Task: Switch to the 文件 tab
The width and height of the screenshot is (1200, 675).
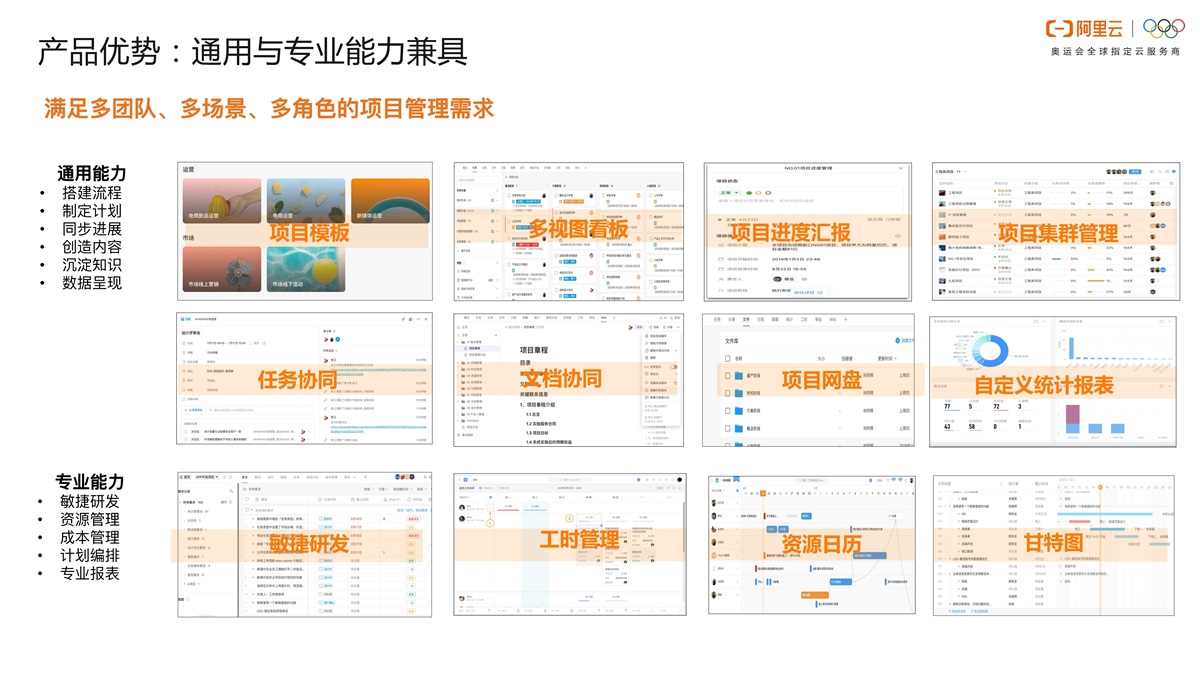Action: click(x=745, y=319)
